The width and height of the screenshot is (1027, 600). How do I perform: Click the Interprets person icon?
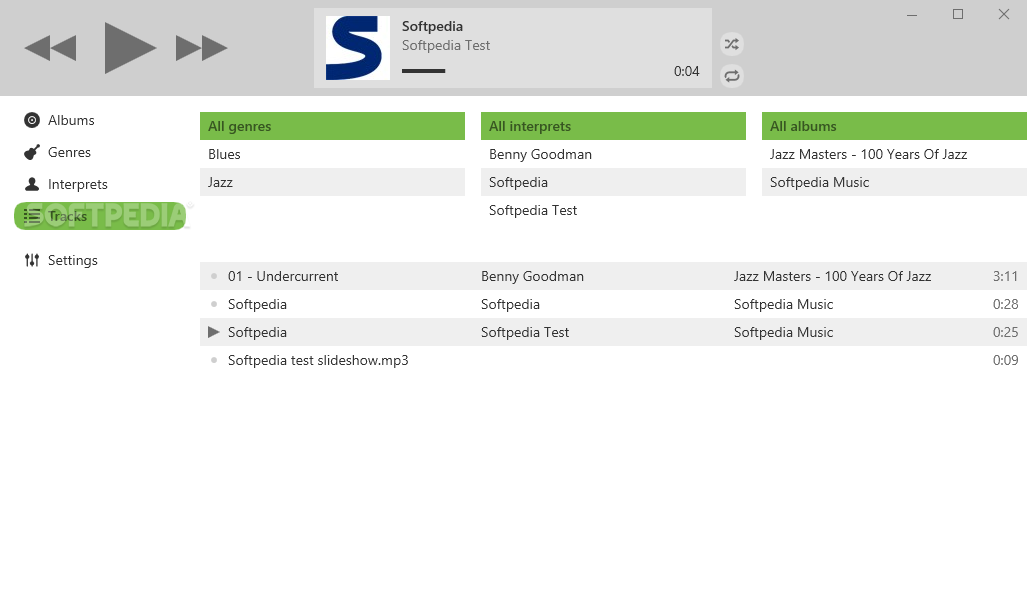32,184
